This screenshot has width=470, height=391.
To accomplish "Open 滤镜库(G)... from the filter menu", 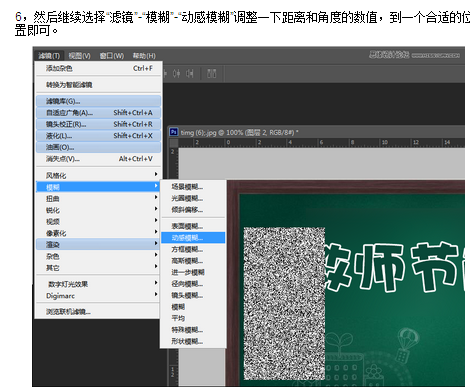I will (99, 101).
